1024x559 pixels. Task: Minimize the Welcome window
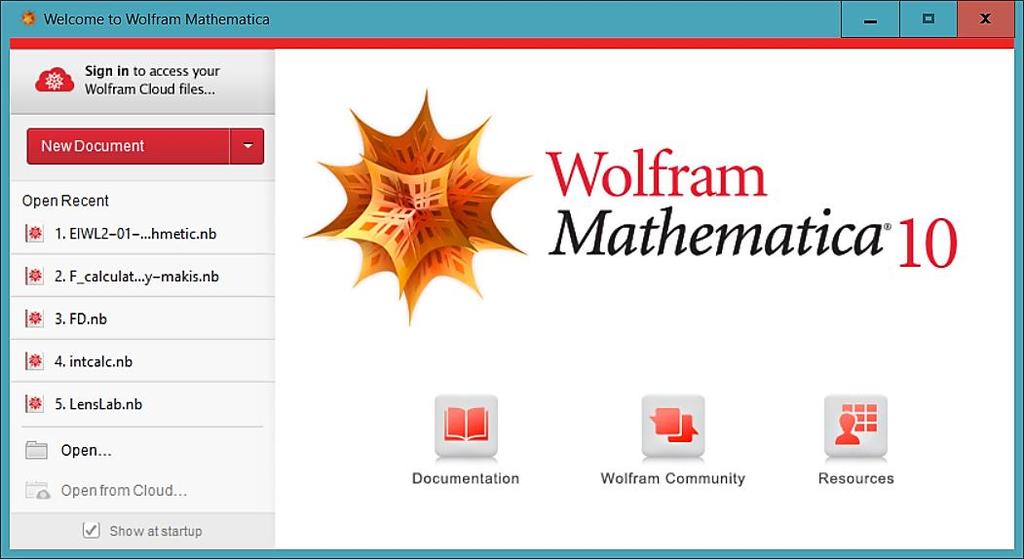(870, 19)
